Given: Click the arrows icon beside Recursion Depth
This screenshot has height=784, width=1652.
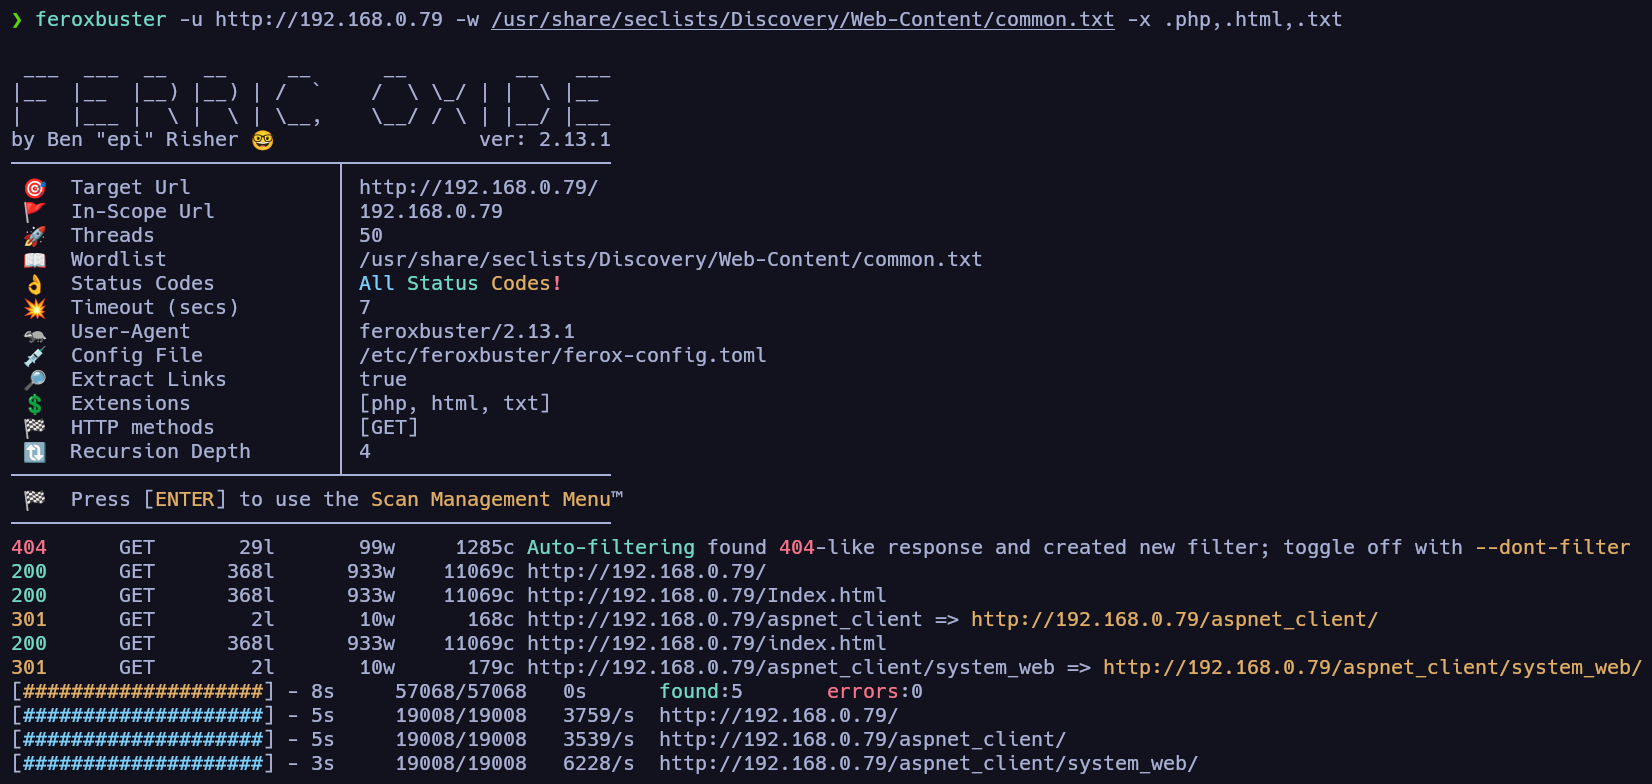Looking at the screenshot, I should pyautogui.click(x=35, y=452).
